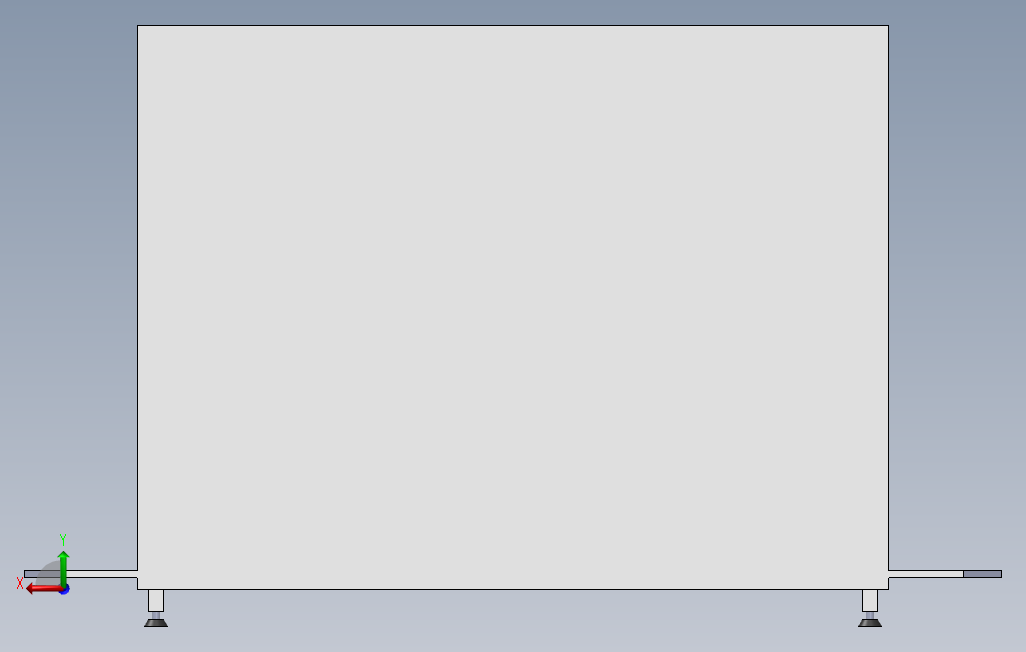Click the green Y axis label
The height and width of the screenshot is (652, 1026).
(x=63, y=540)
